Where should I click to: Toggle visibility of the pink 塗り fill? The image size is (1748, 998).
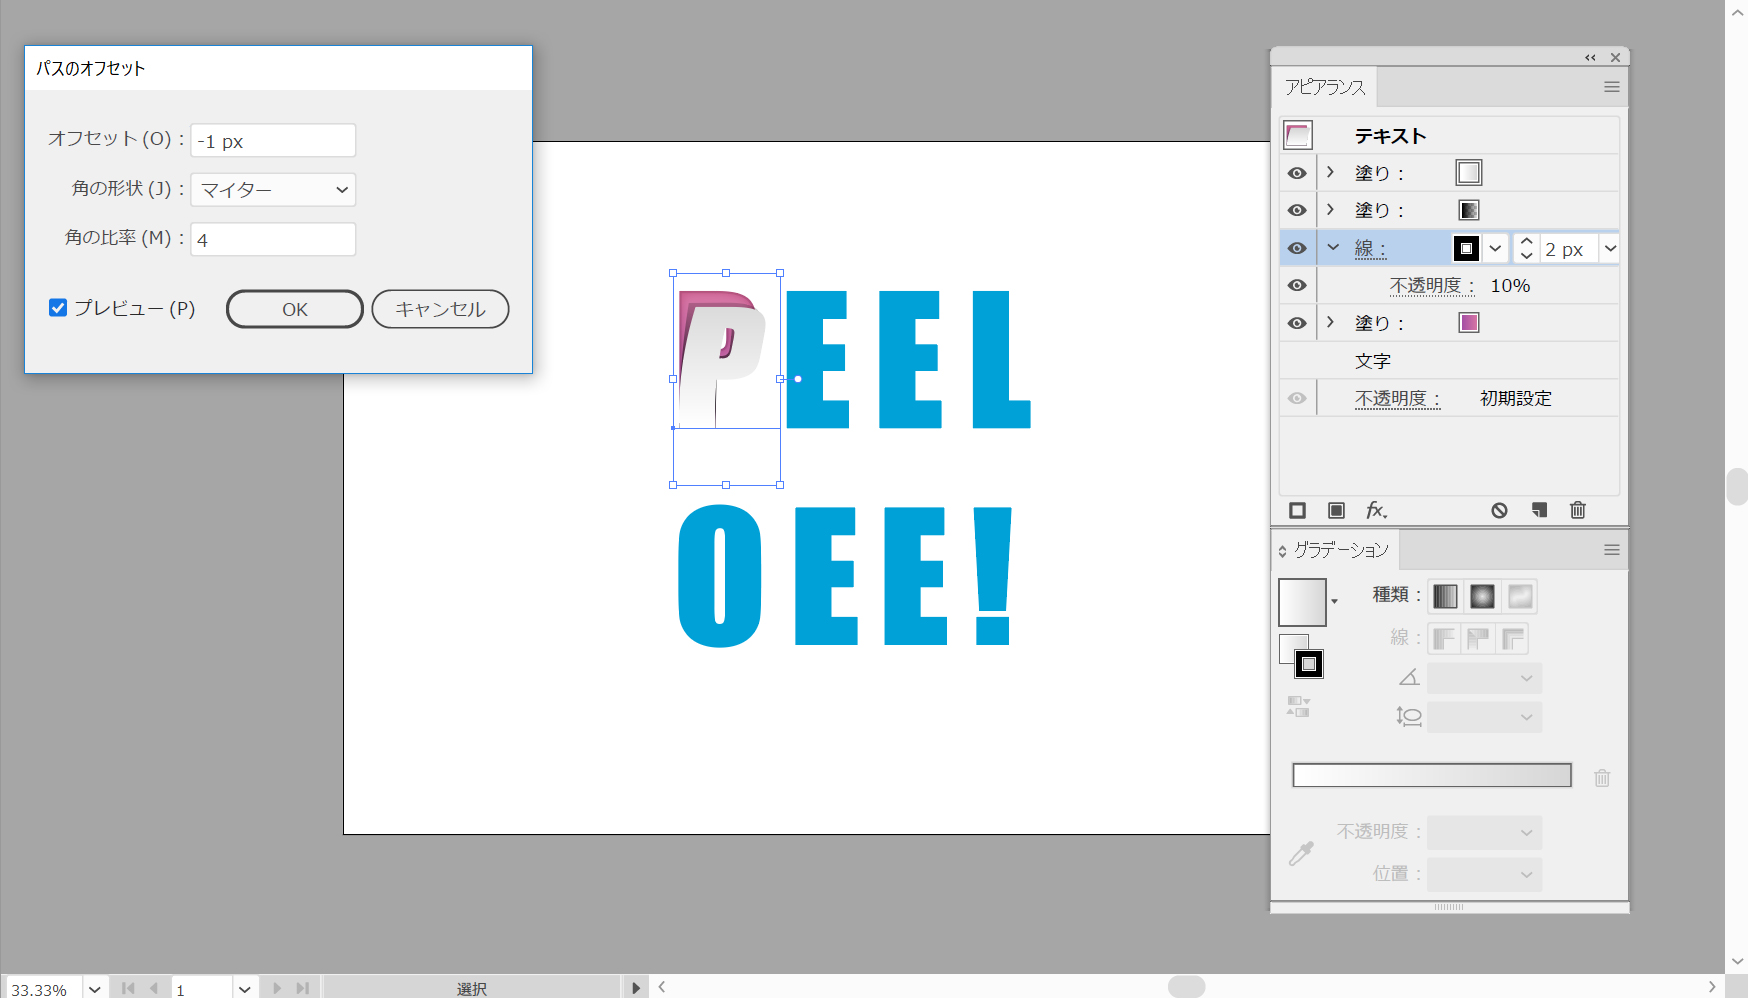coord(1297,323)
